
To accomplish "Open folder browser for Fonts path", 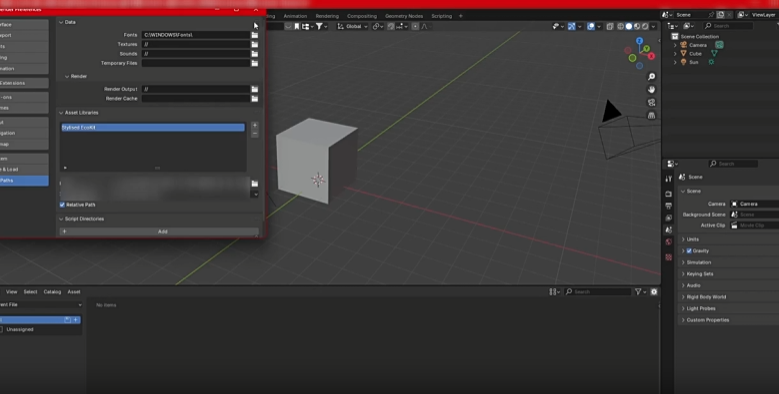I will pyautogui.click(x=255, y=35).
